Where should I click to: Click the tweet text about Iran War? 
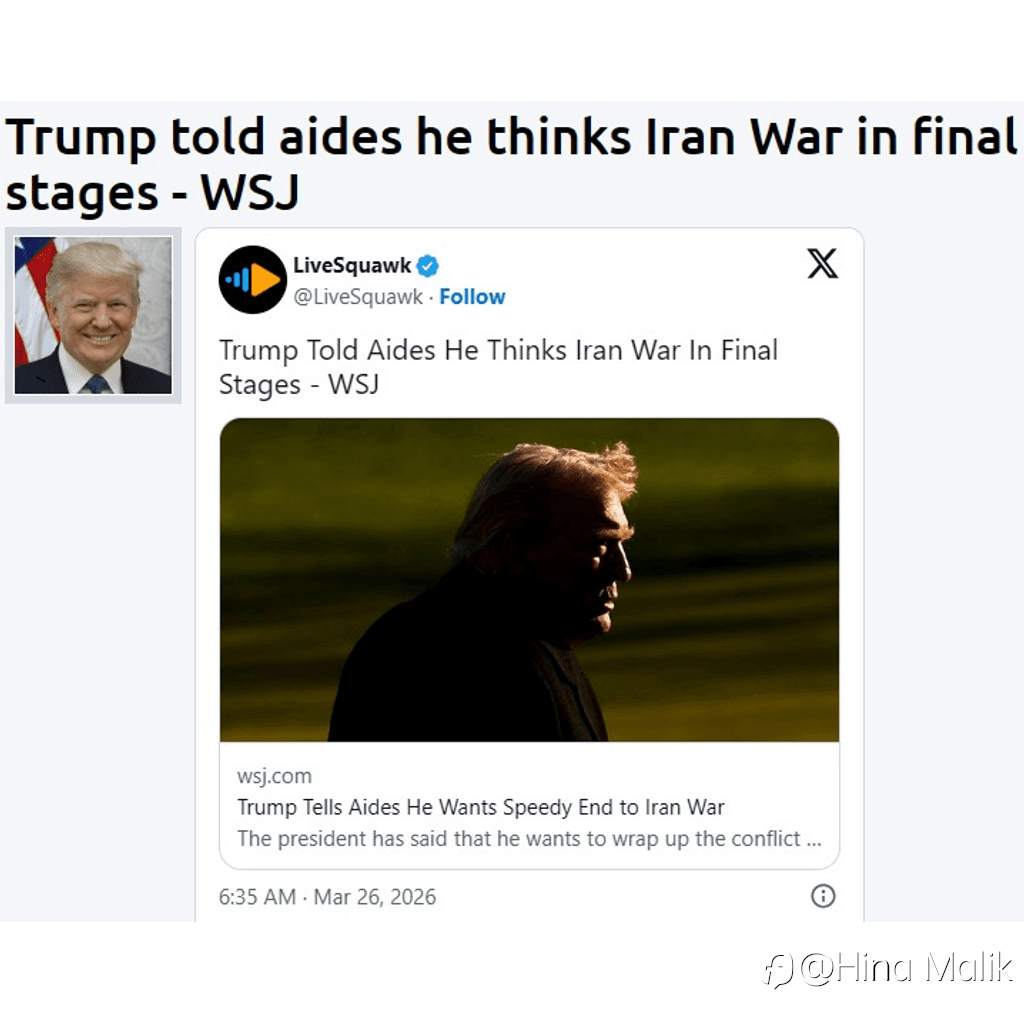(x=498, y=367)
